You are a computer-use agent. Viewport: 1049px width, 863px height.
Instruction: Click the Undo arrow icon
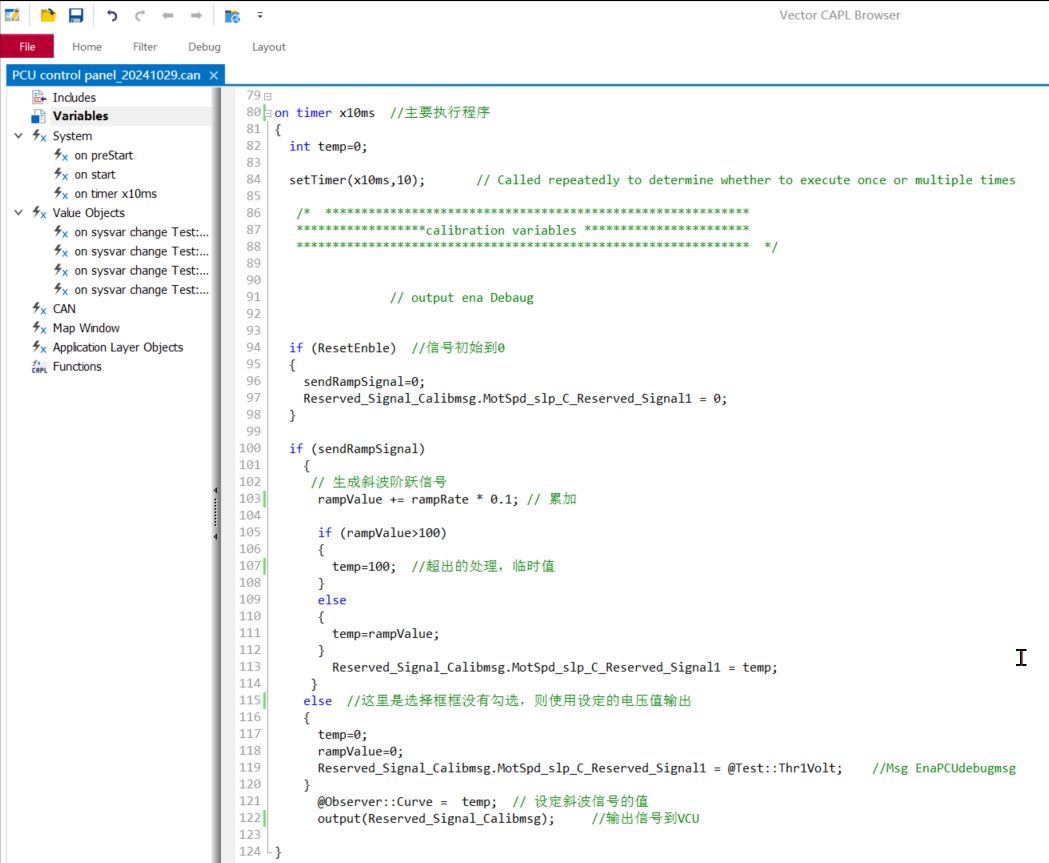coord(112,15)
